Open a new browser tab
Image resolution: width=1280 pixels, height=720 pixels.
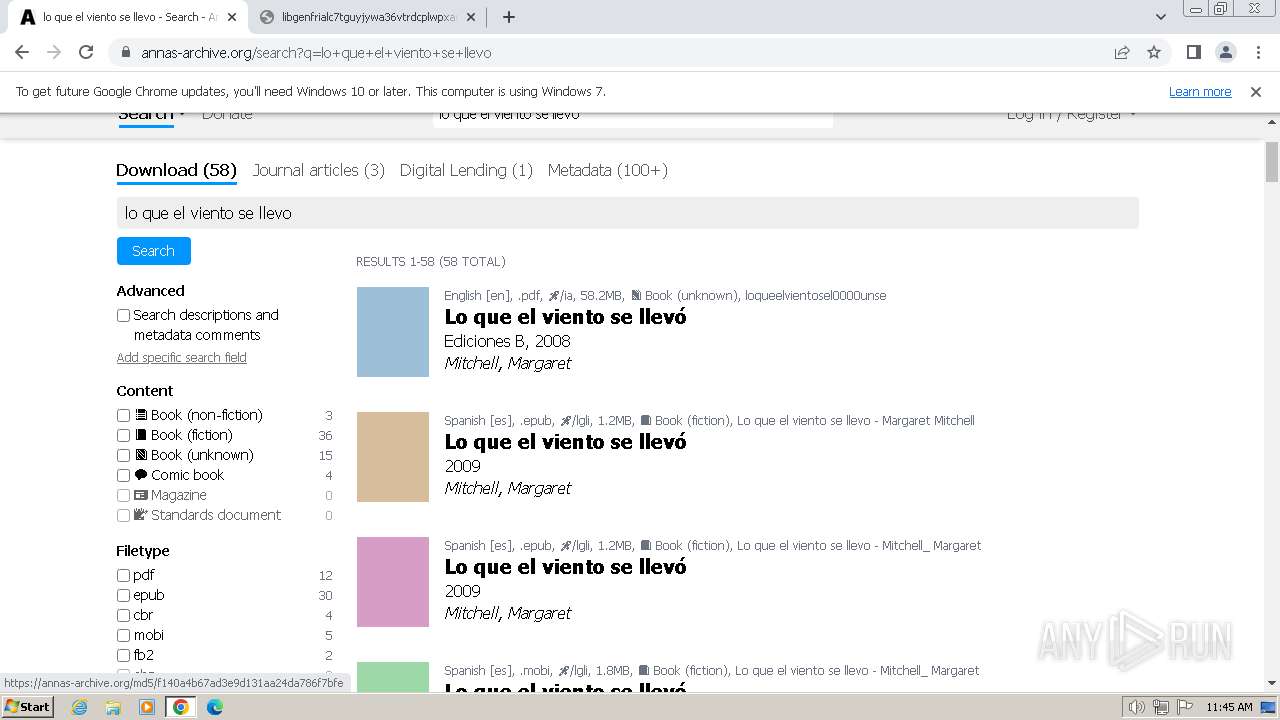[x=509, y=17]
